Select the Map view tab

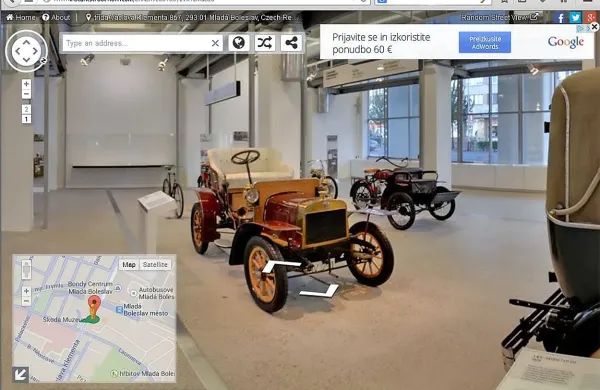(x=129, y=264)
